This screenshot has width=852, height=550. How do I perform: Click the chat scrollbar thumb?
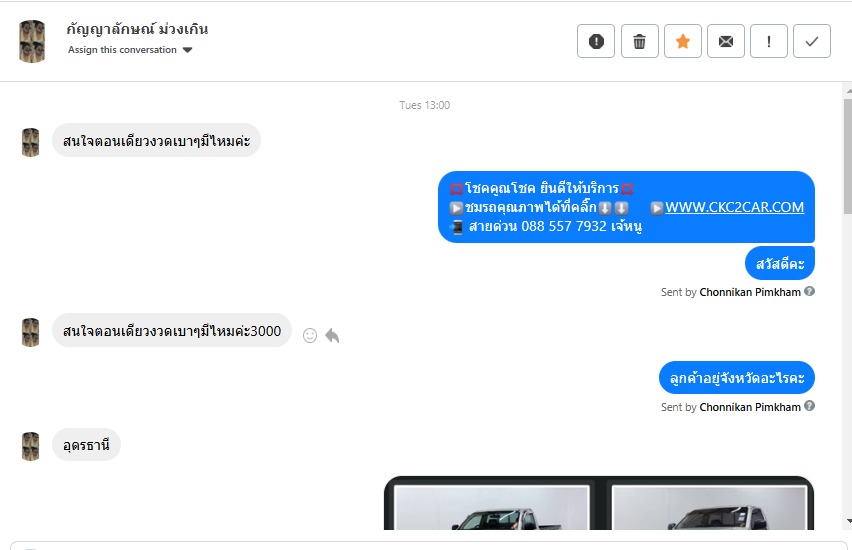point(848,157)
